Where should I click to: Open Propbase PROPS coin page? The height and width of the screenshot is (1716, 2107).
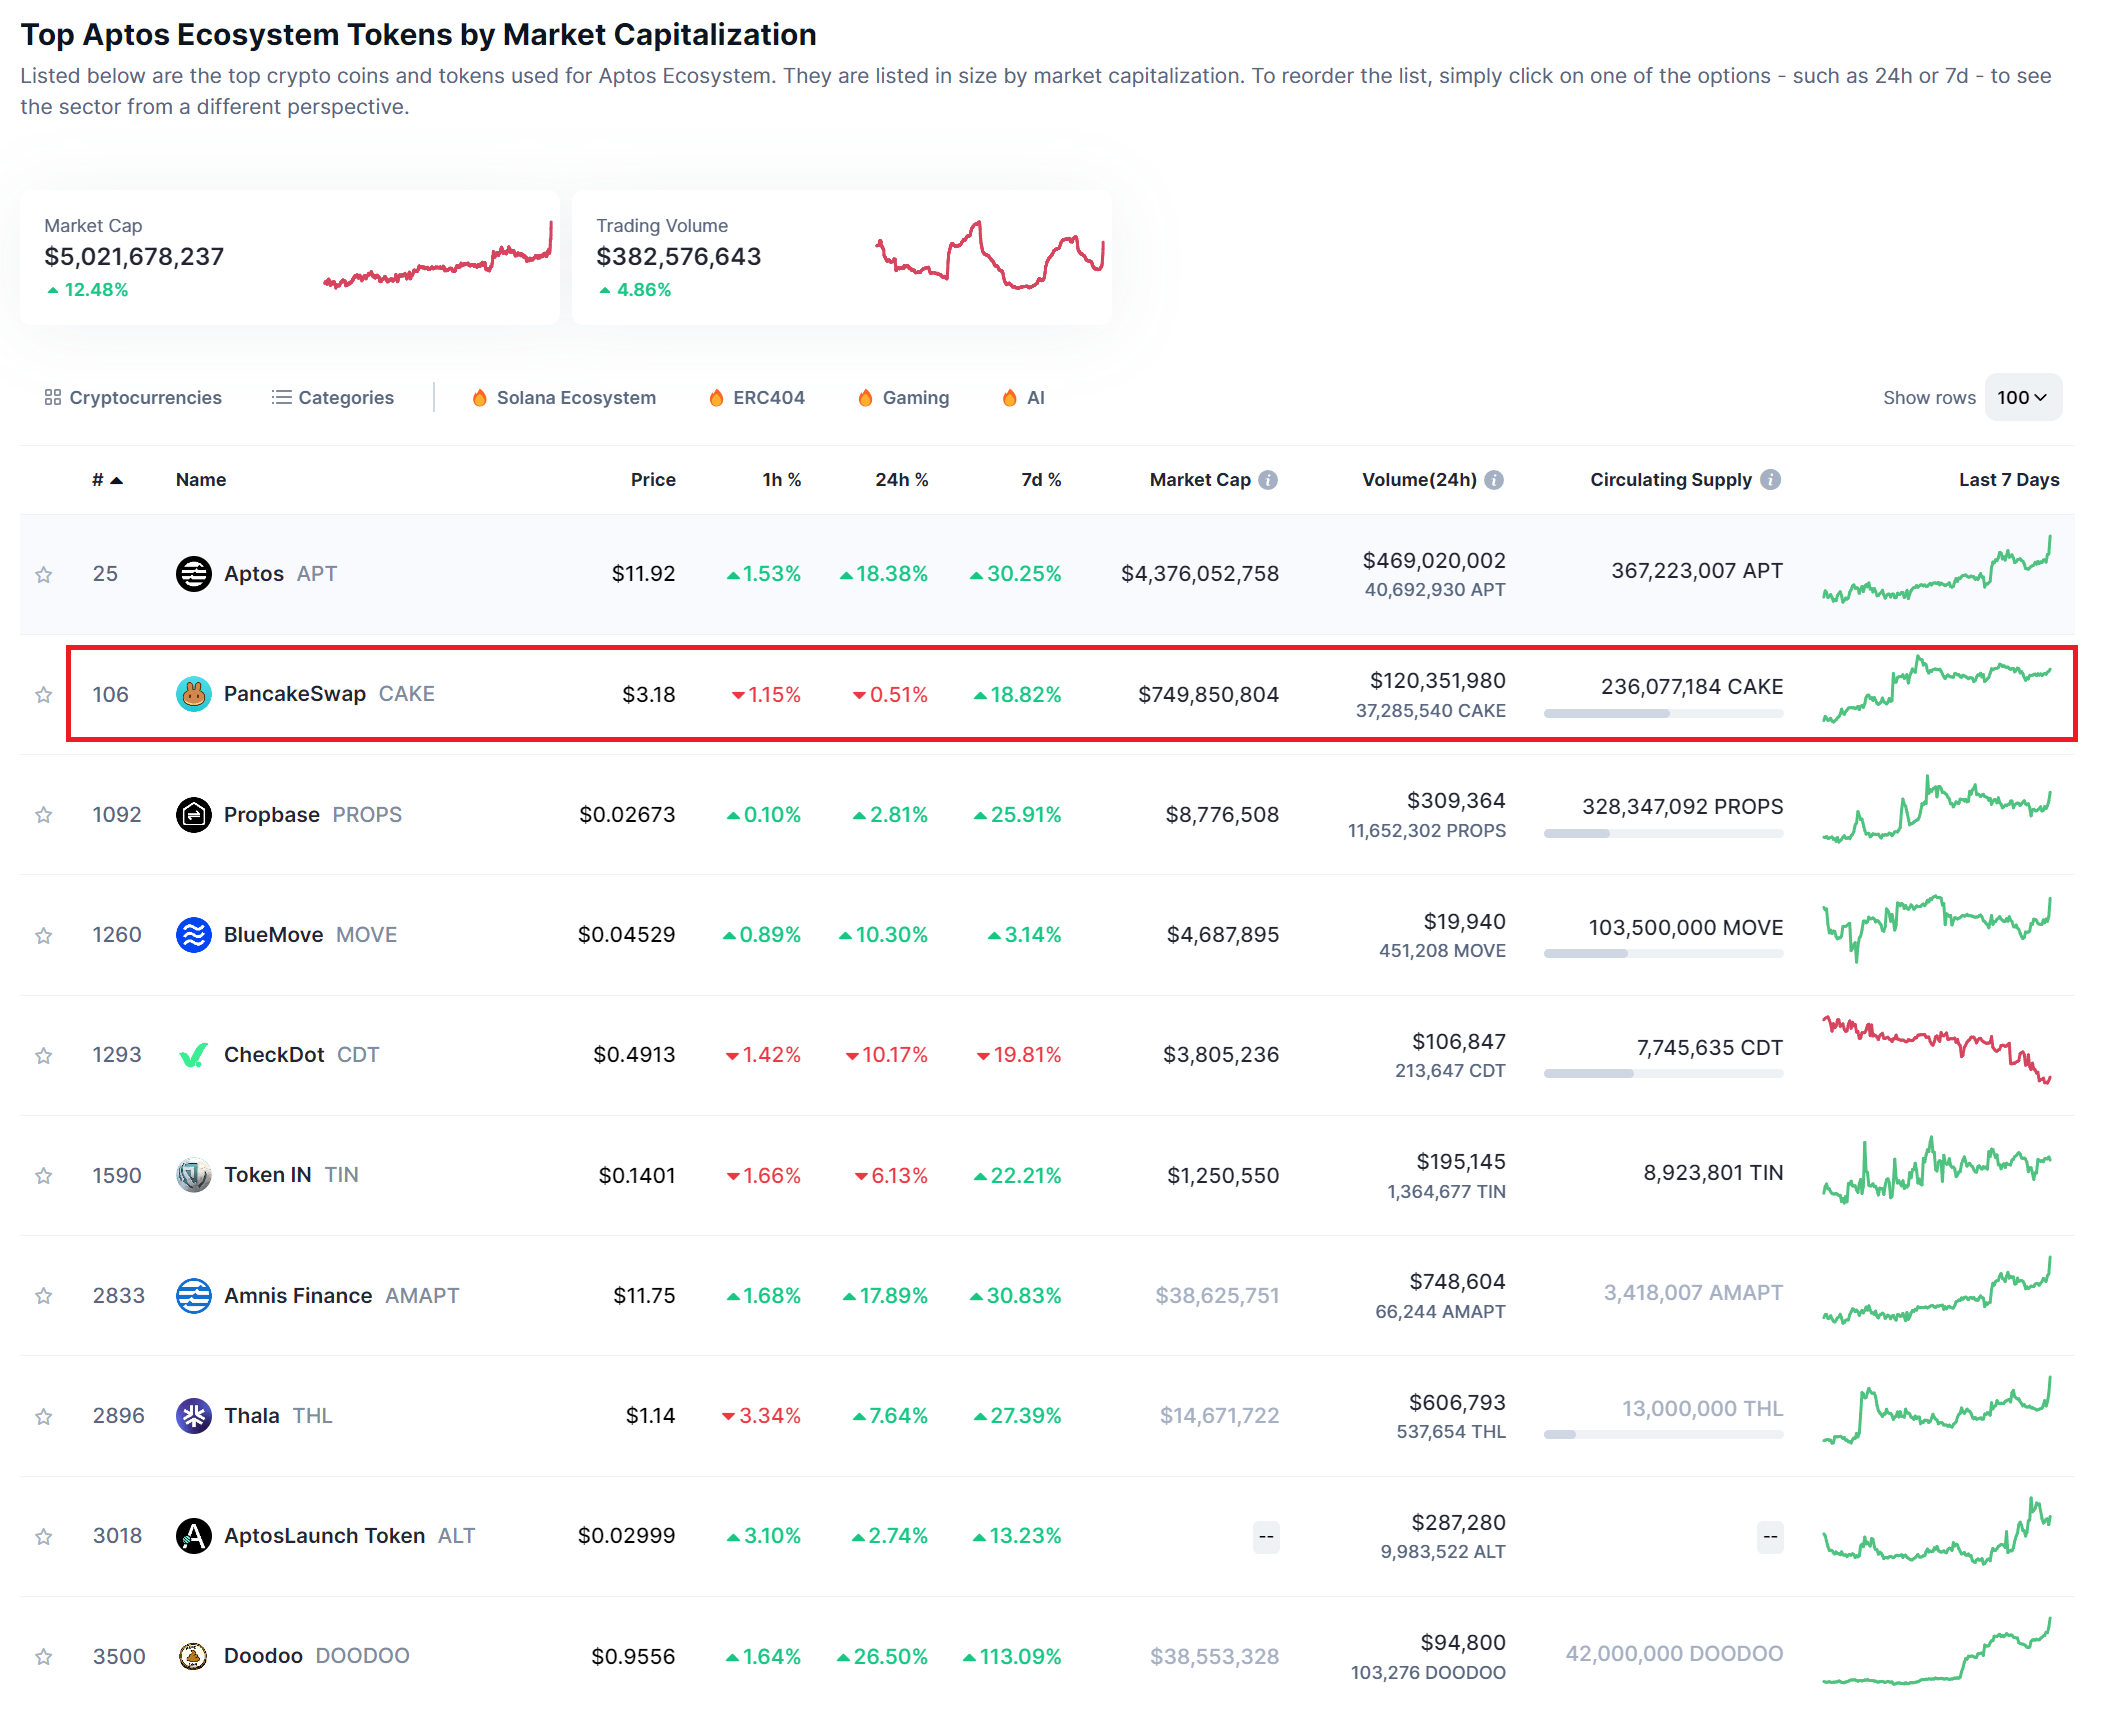[x=313, y=815]
